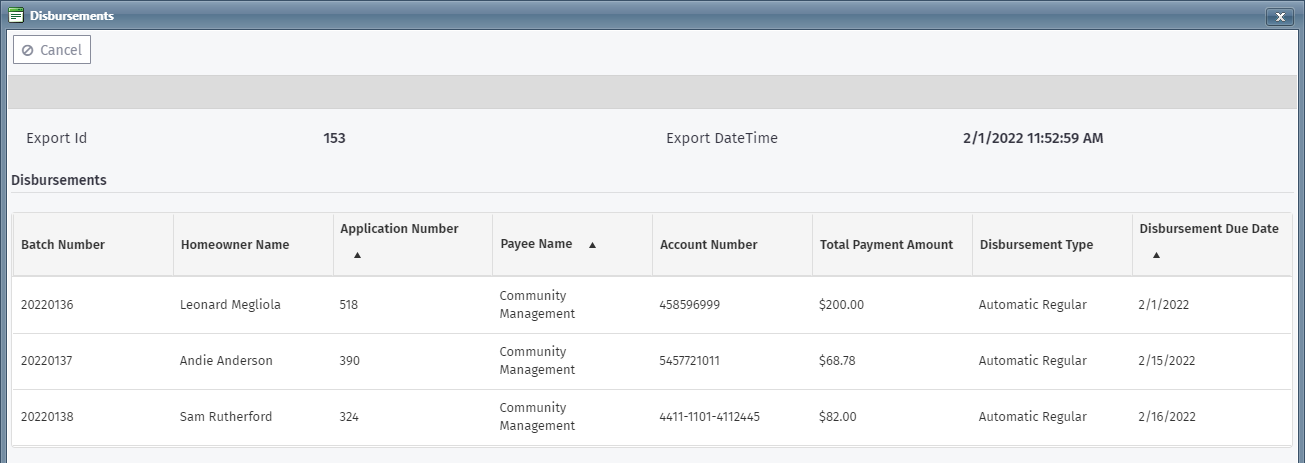The height and width of the screenshot is (463, 1305).
Task: Click Disbursement Due Date sort arrow
Action: point(1156,255)
